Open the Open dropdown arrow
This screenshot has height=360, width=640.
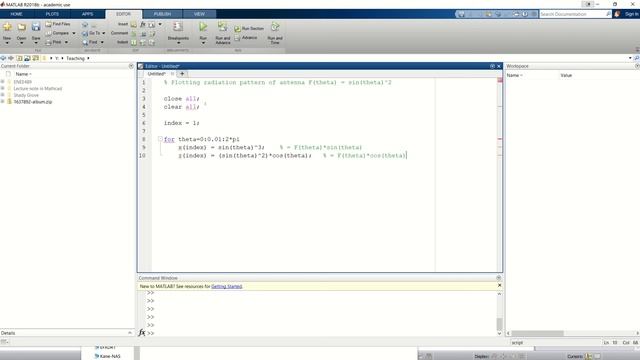point(22,43)
